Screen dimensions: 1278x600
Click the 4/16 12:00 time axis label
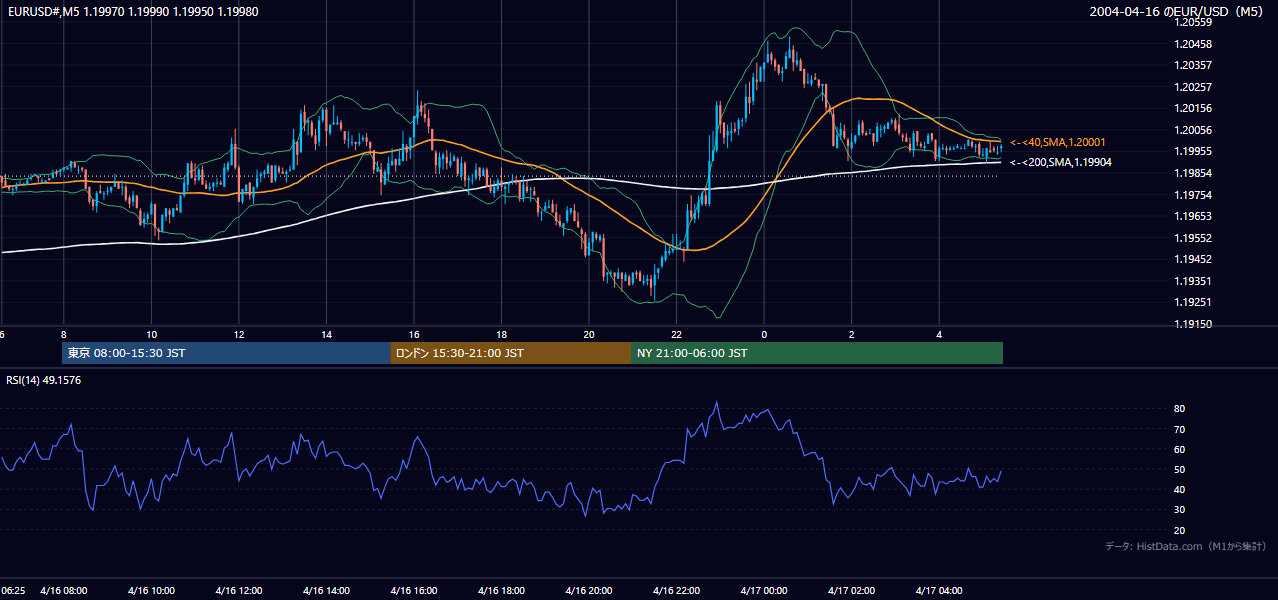pos(239,591)
